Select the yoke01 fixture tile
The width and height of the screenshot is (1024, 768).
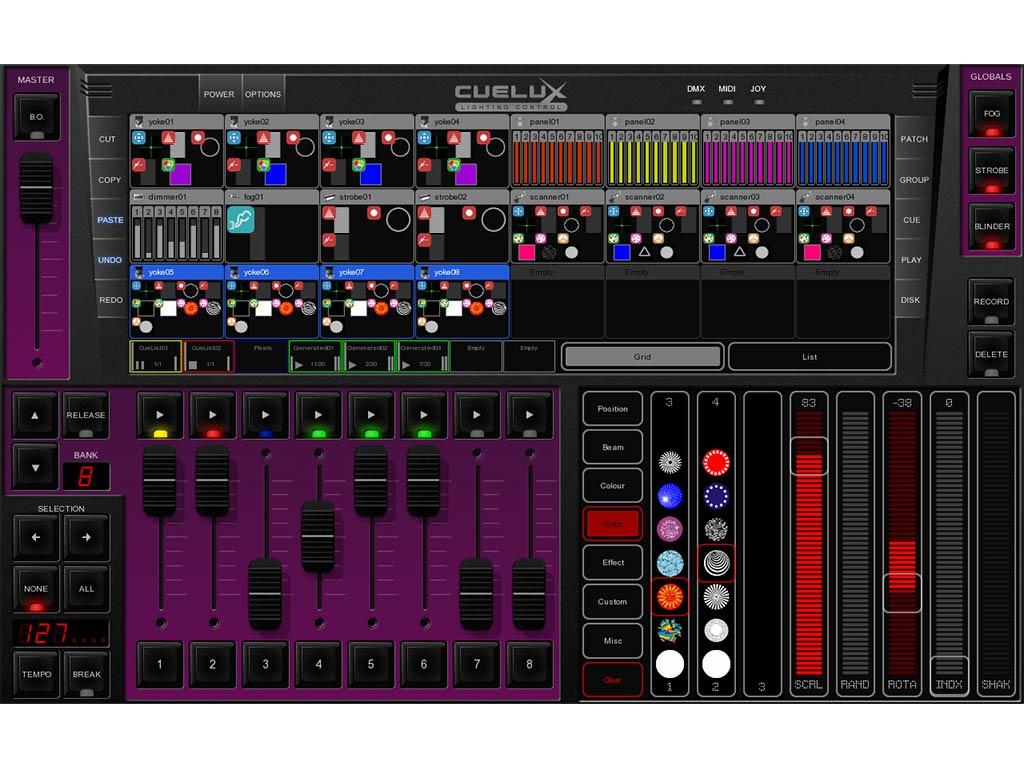pyautogui.click(x=176, y=151)
